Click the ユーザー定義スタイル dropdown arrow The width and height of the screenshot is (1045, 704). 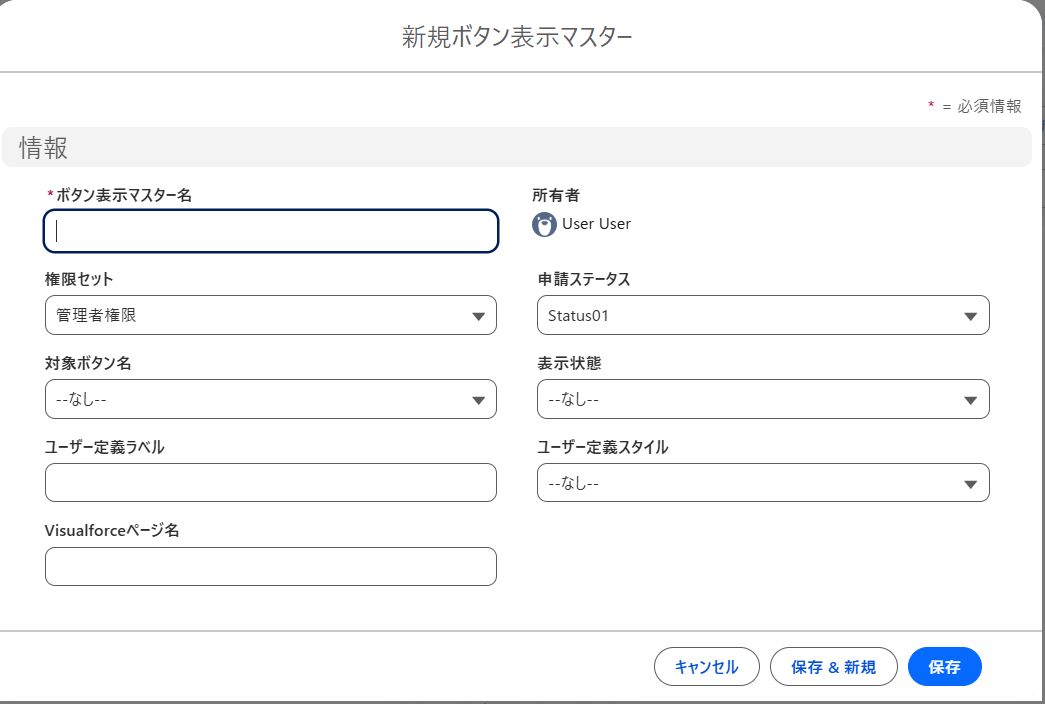tap(970, 482)
